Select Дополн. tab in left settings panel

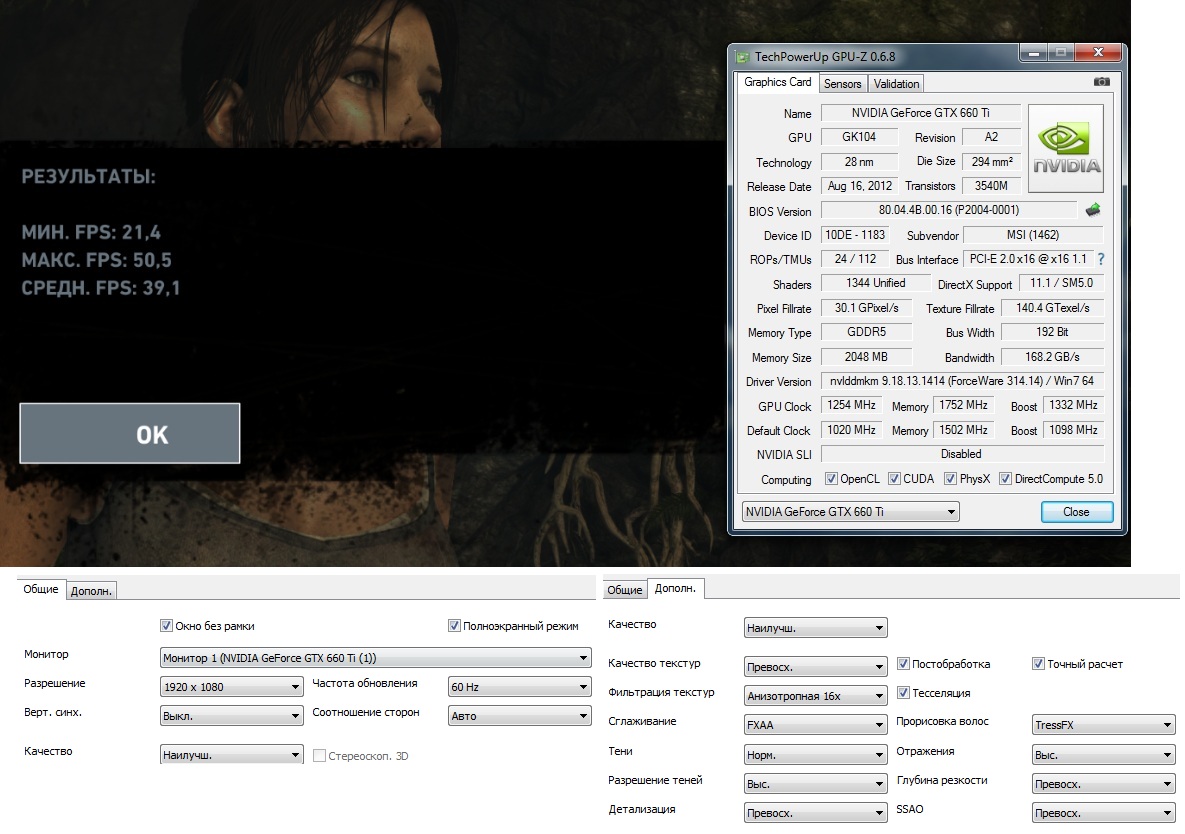point(91,591)
